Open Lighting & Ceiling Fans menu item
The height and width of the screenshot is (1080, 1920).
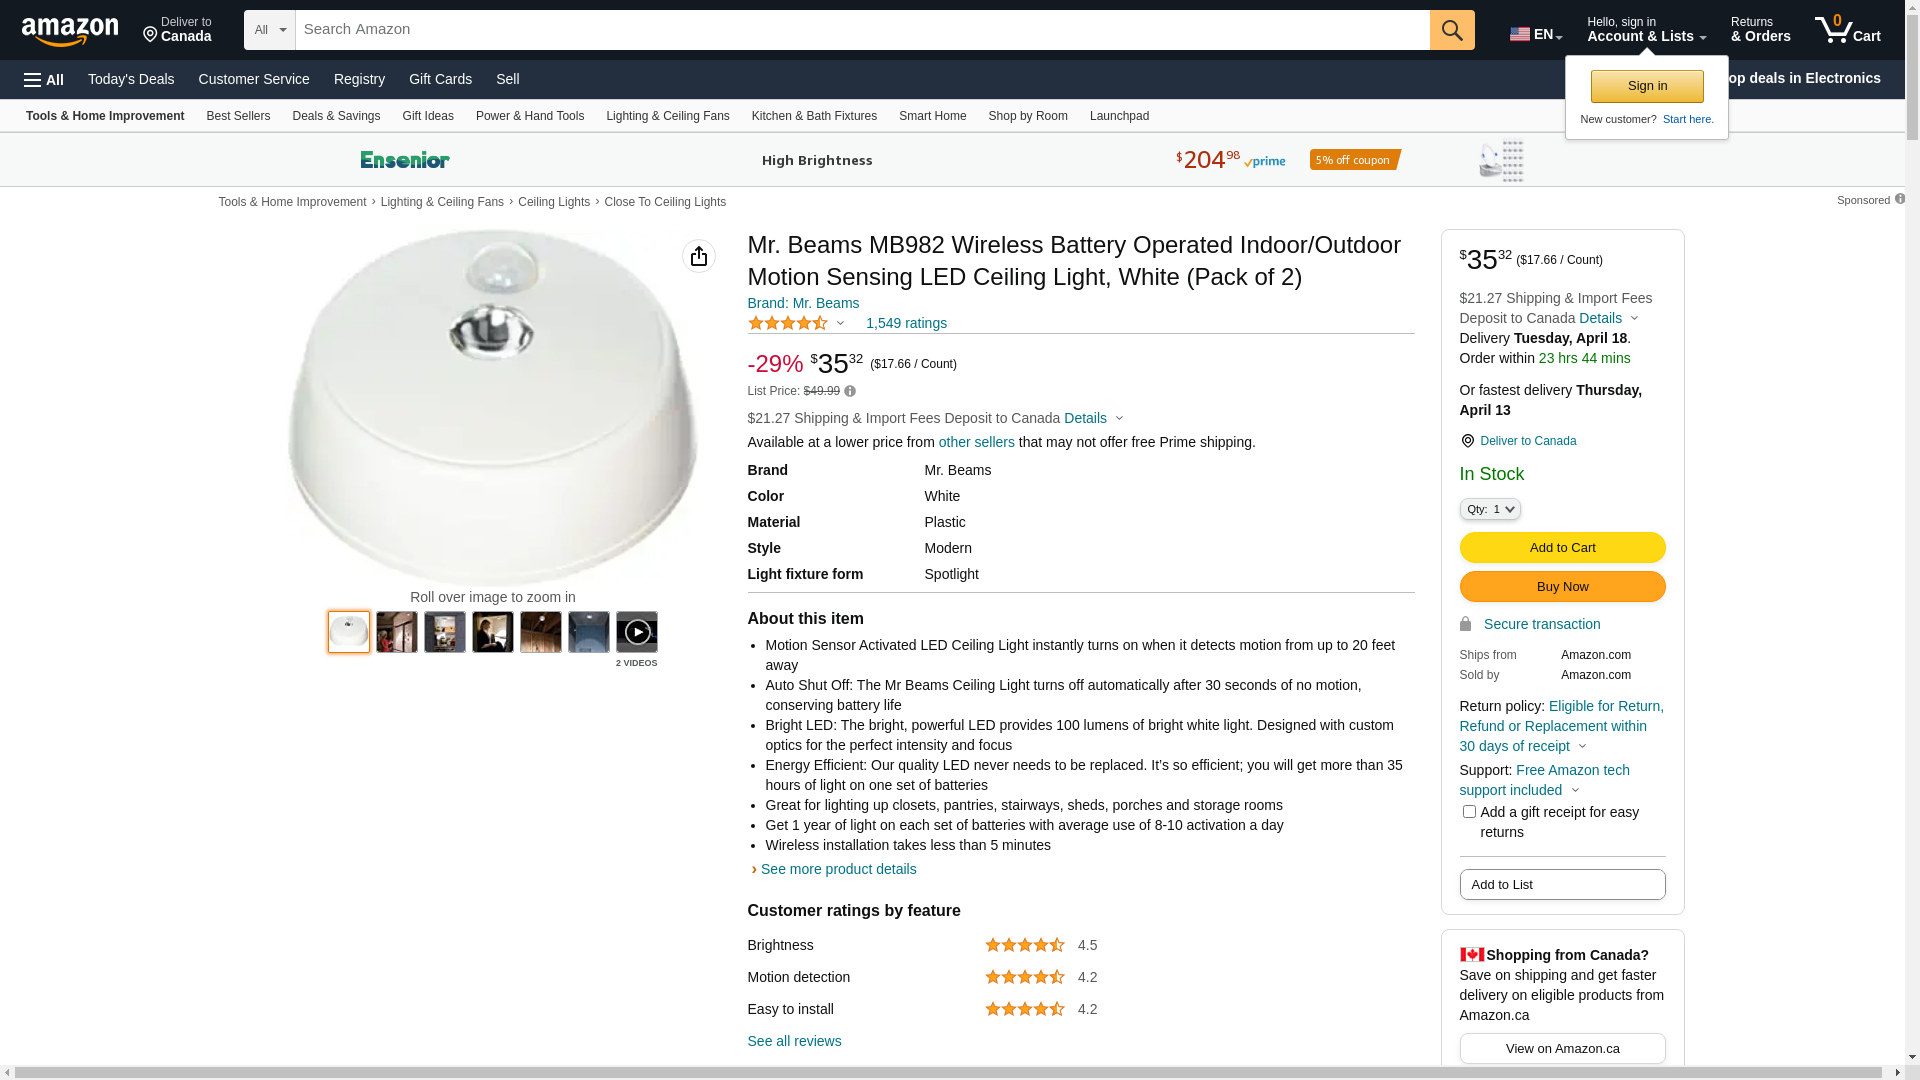[667, 116]
